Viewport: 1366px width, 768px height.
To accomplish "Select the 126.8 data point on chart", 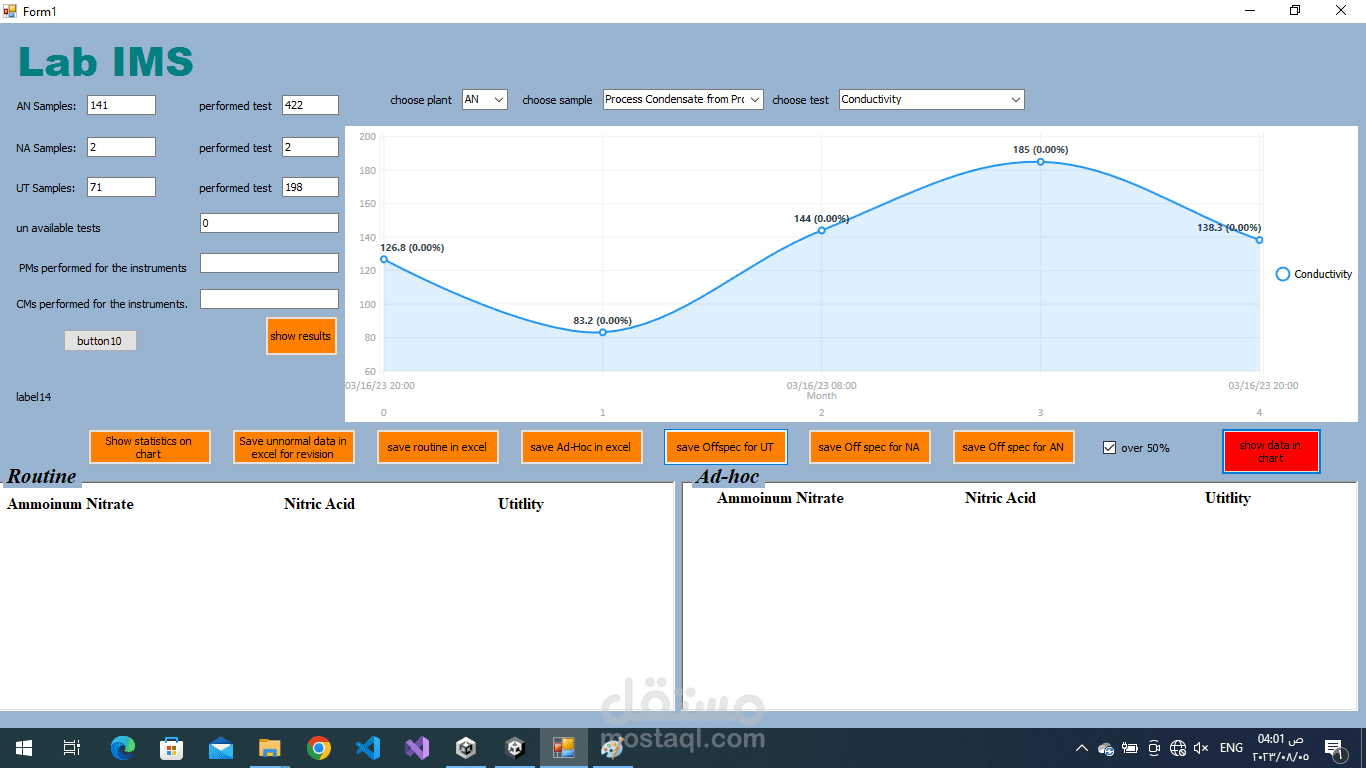I will [x=384, y=260].
